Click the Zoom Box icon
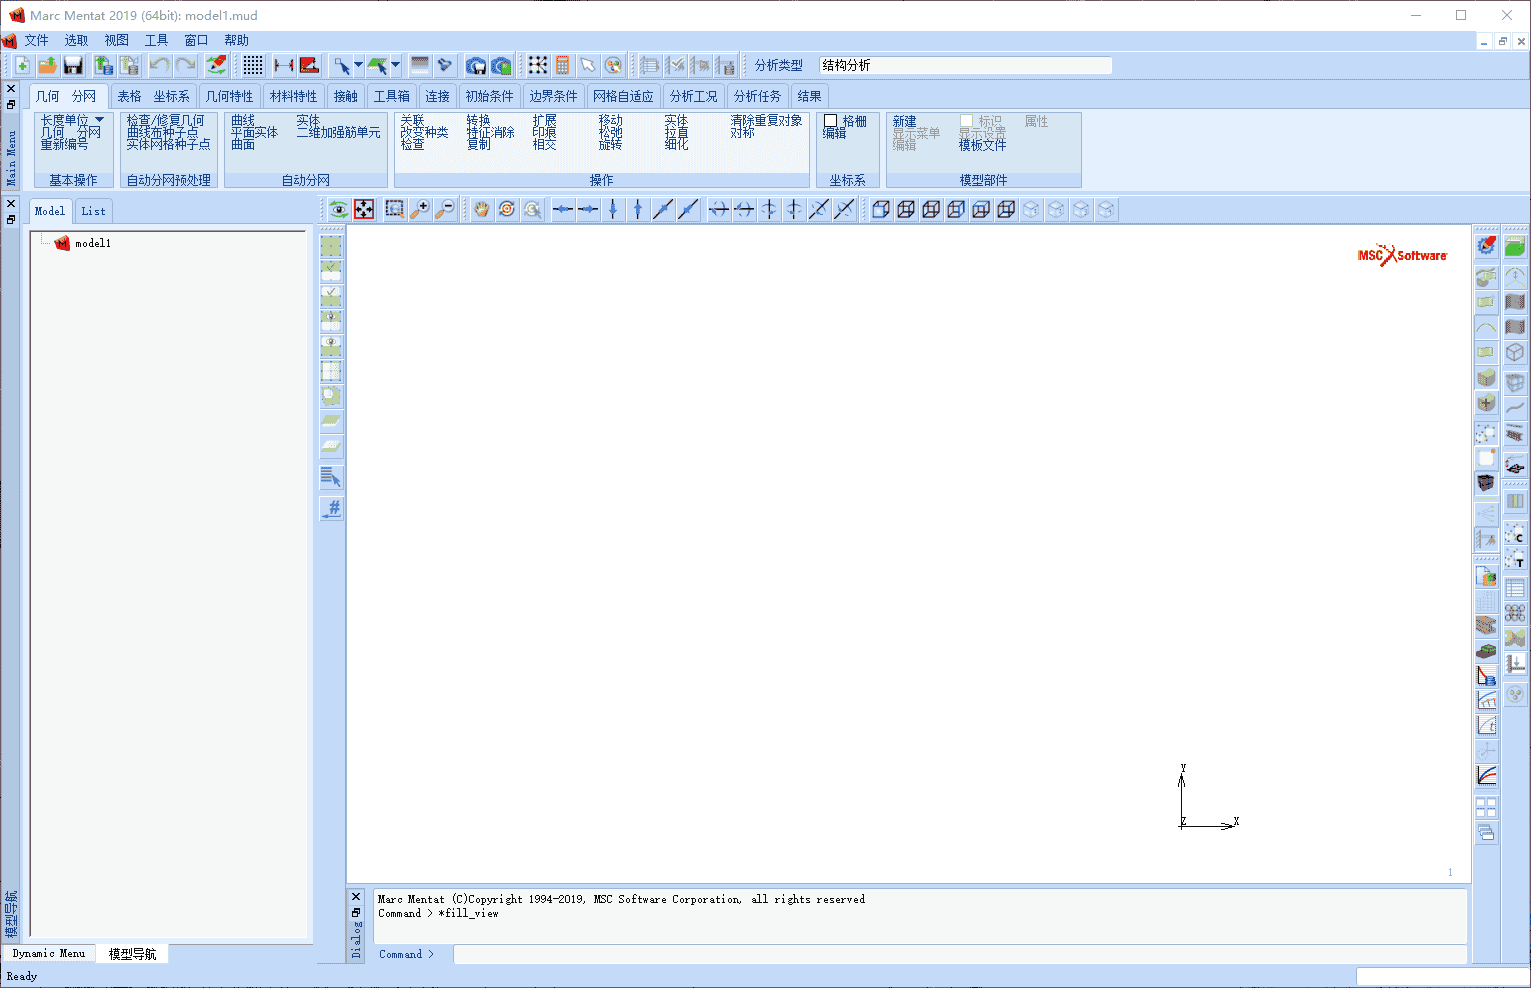 [395, 209]
